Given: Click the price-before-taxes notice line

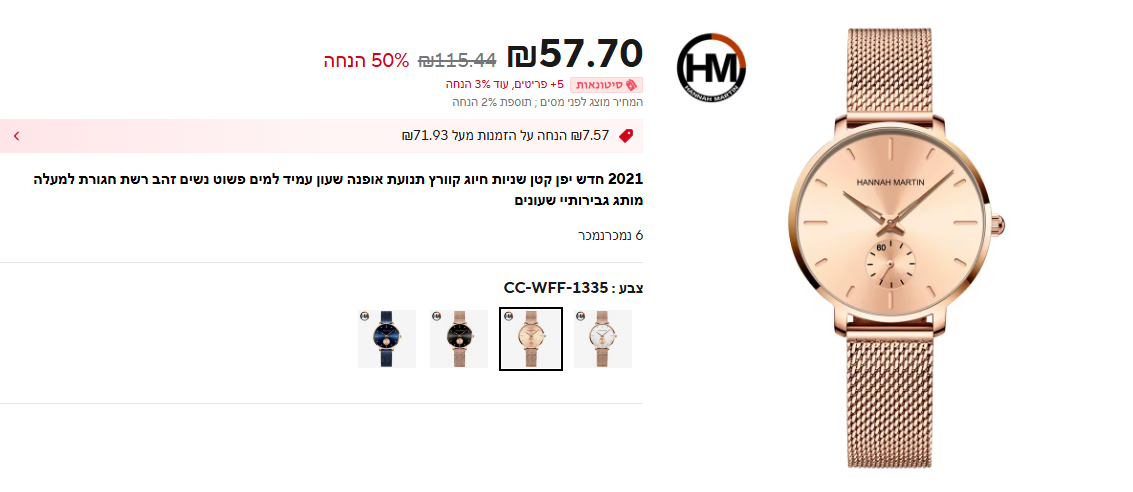Looking at the screenshot, I should pos(548,102).
